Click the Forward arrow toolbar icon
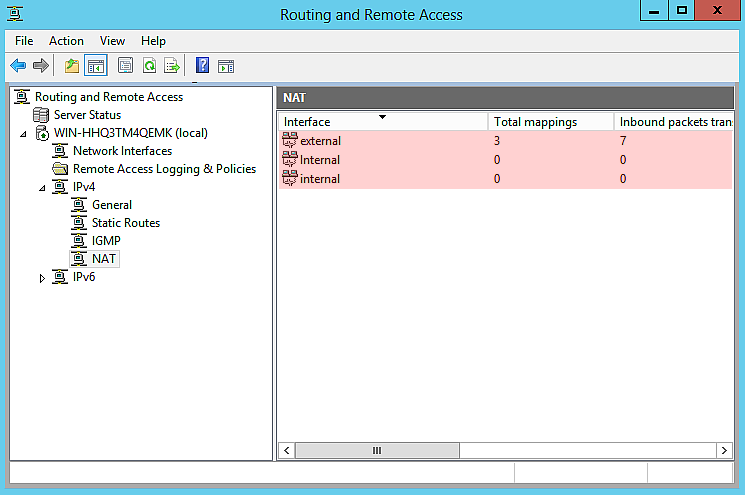The height and width of the screenshot is (495, 745). pyautogui.click(x=41, y=66)
